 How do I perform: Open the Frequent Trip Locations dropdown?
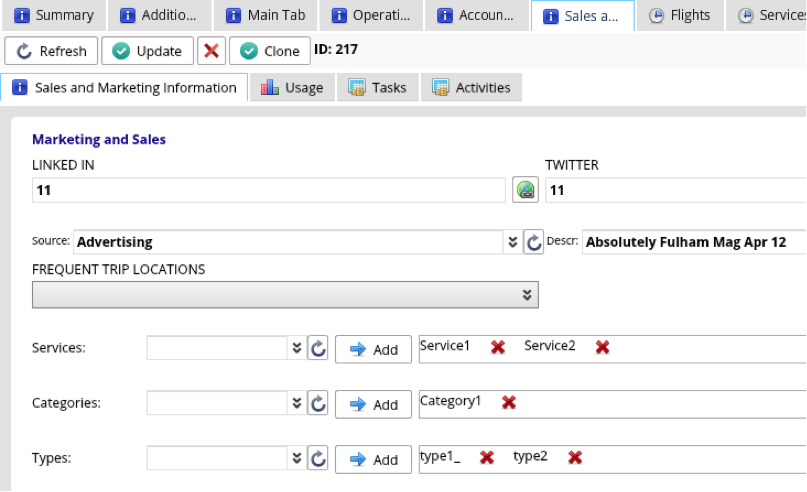[x=526, y=295]
